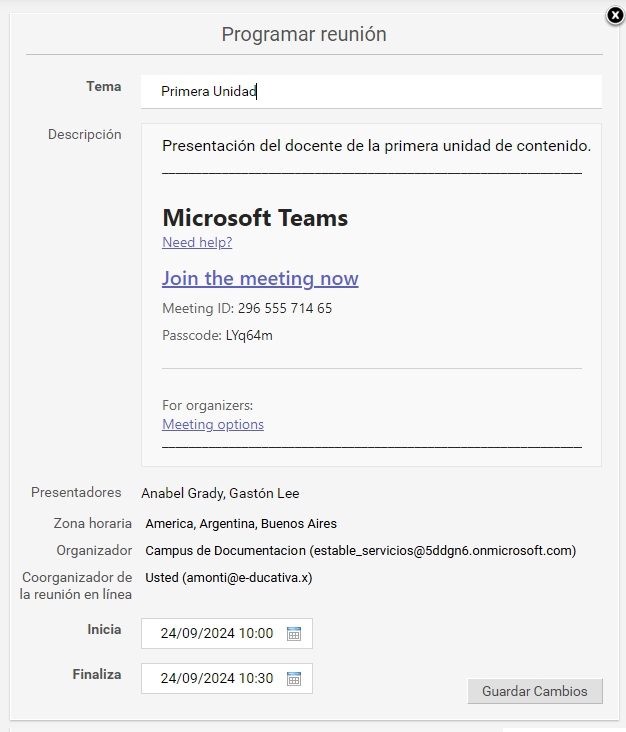This screenshot has width=626, height=732.
Task: Click the Coorganizador Usted email text
Action: pos(248,577)
